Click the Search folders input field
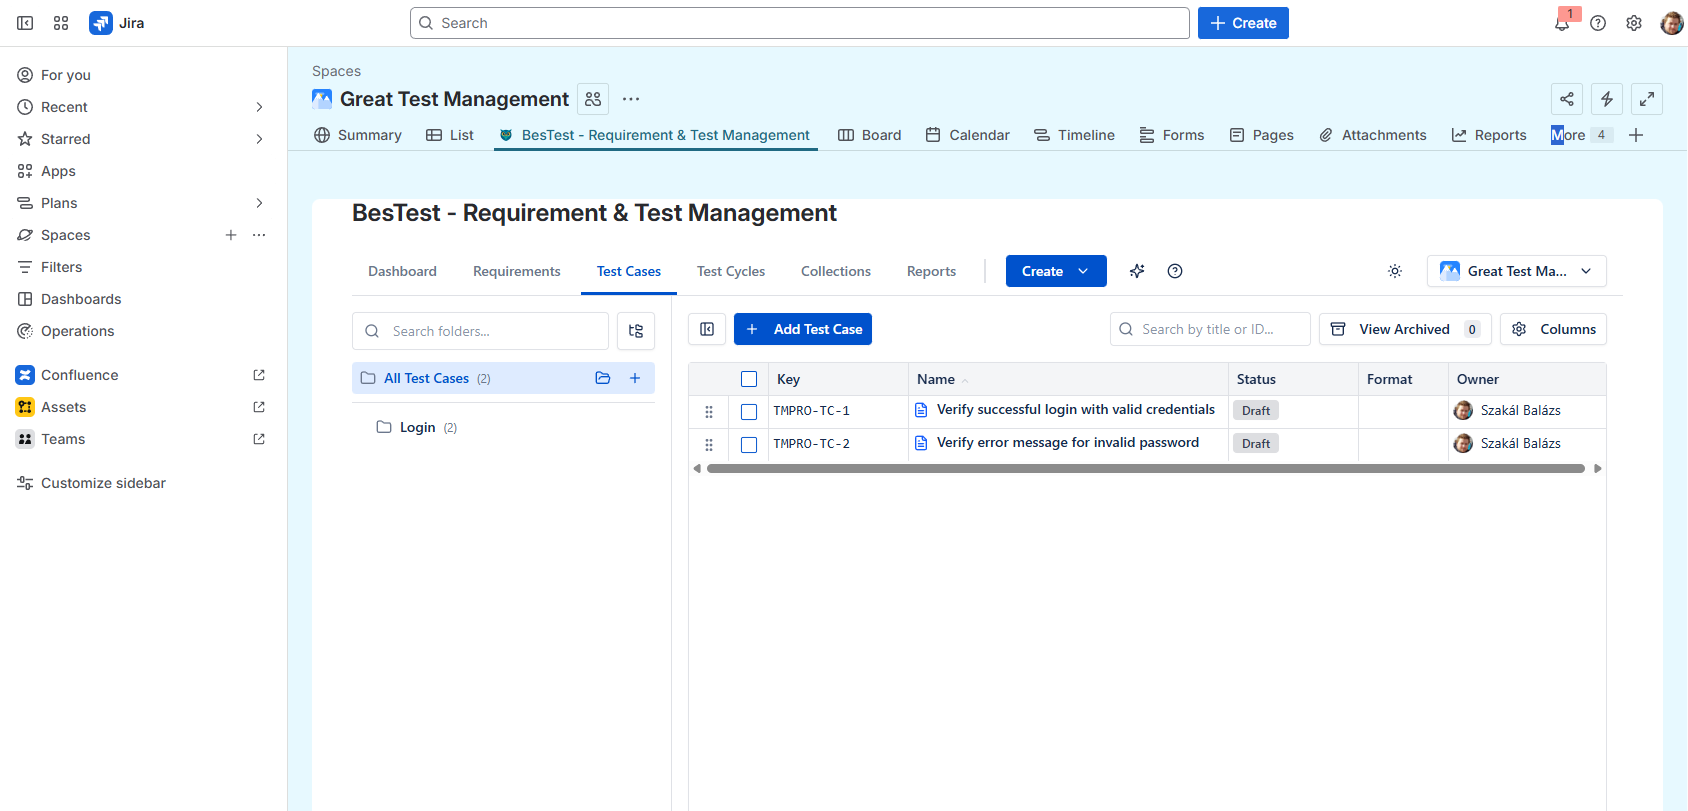The height and width of the screenshot is (811, 1688). [490, 331]
